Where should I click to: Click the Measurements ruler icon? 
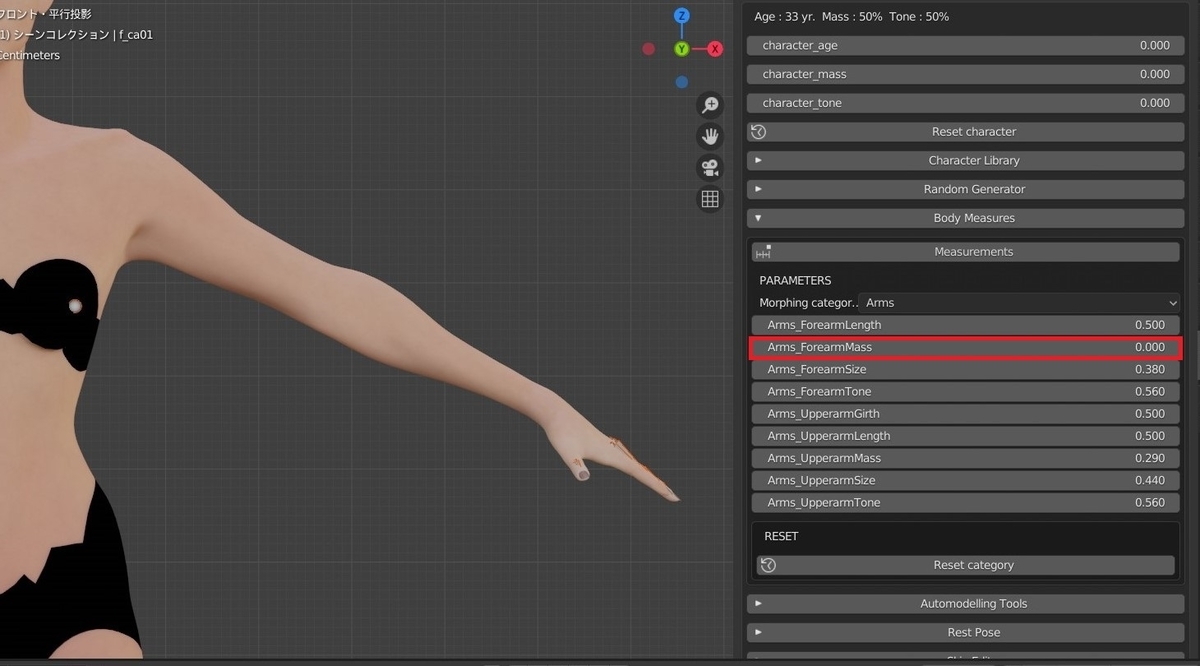(x=764, y=252)
